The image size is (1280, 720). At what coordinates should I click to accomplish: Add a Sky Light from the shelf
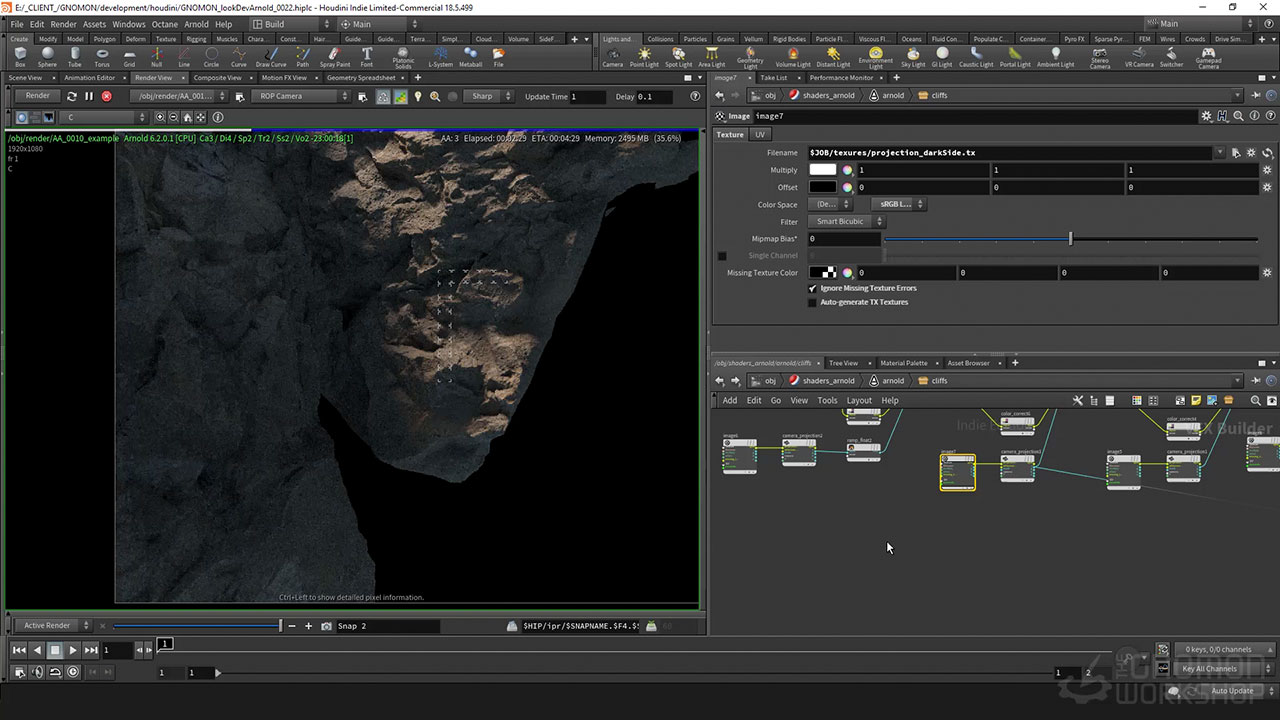tap(913, 57)
